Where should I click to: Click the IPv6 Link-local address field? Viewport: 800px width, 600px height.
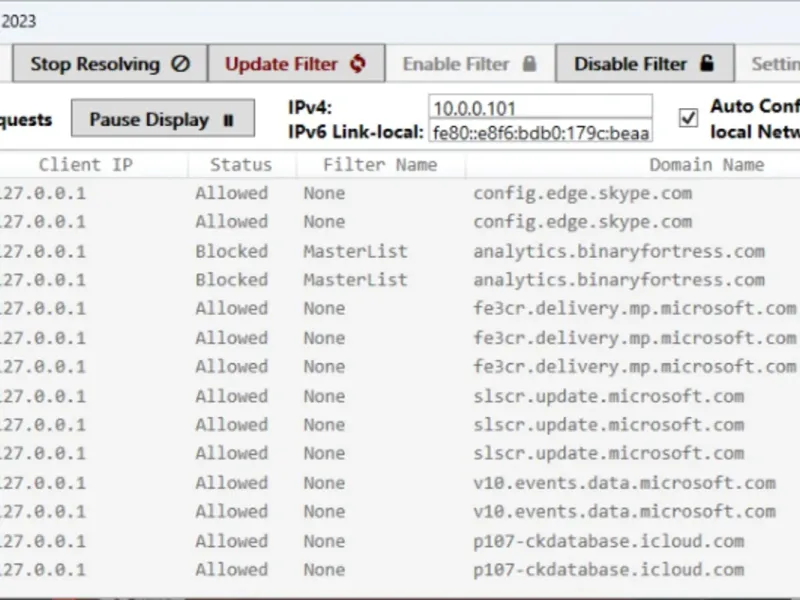pos(540,132)
